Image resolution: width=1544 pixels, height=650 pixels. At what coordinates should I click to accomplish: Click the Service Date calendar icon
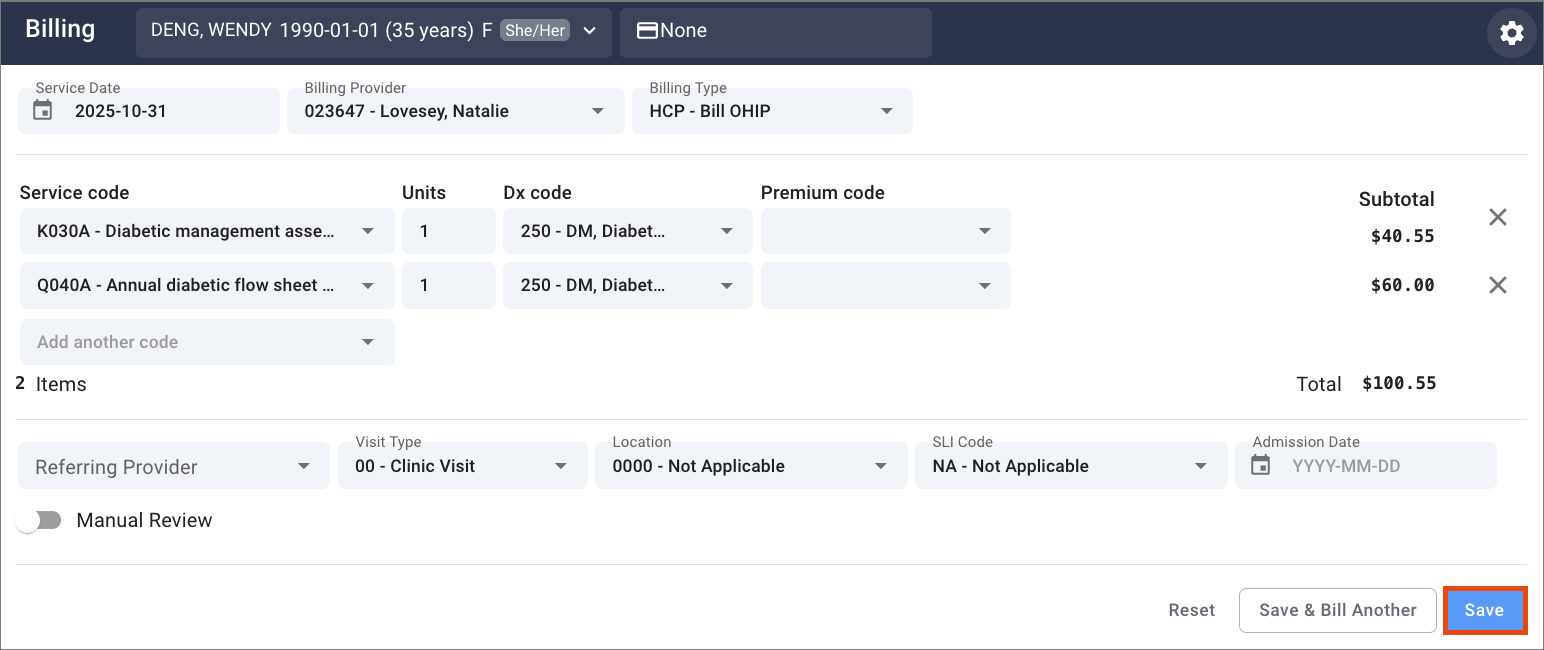43,111
